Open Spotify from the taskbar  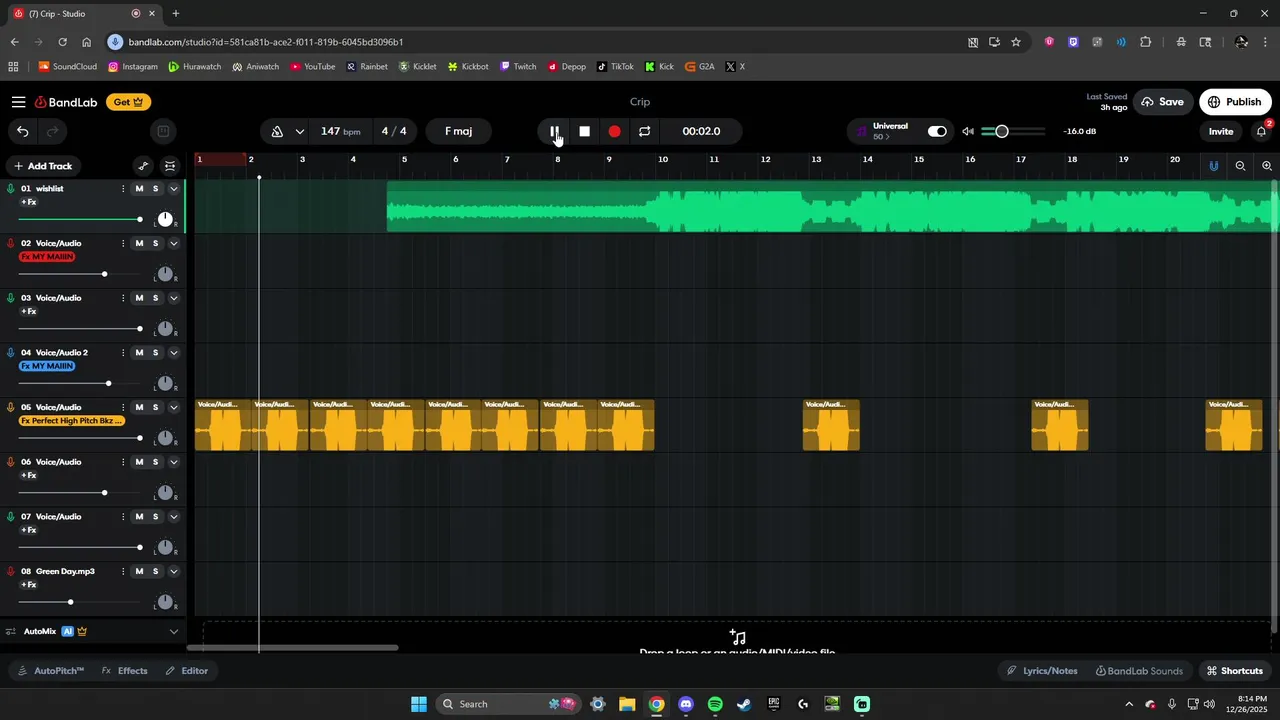click(x=715, y=704)
